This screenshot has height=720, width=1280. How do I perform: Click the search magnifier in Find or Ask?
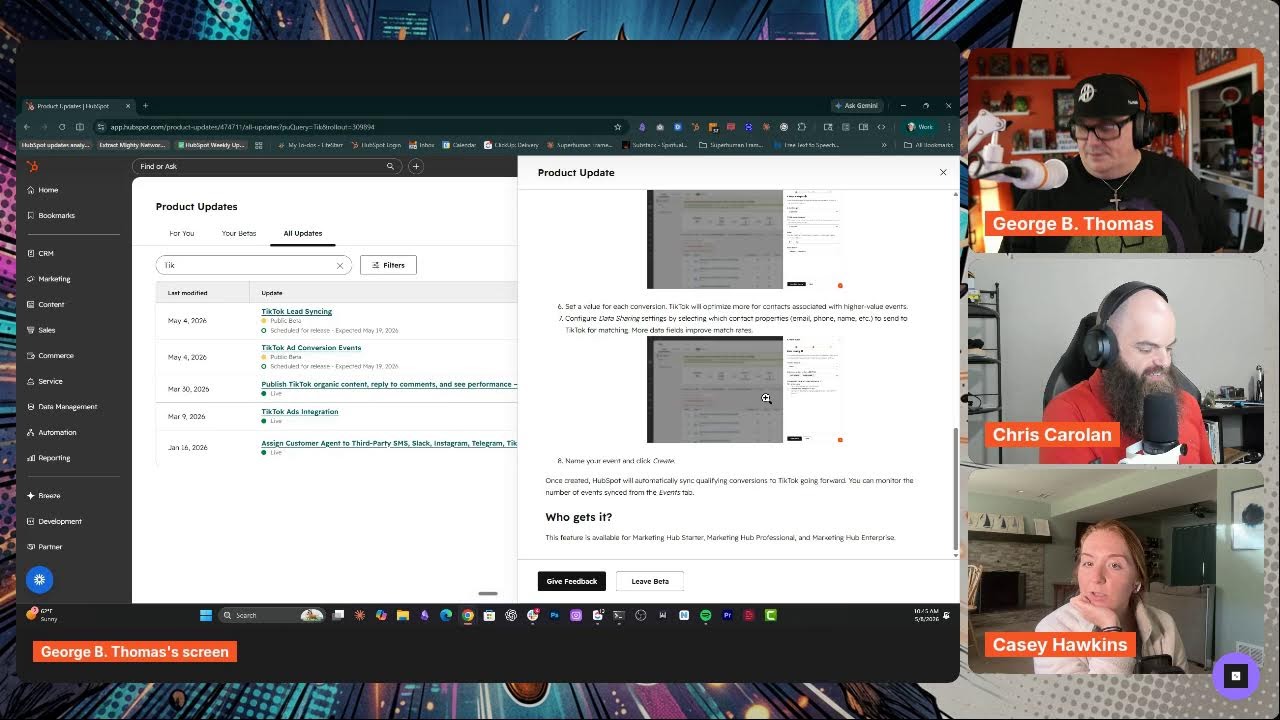click(x=390, y=166)
